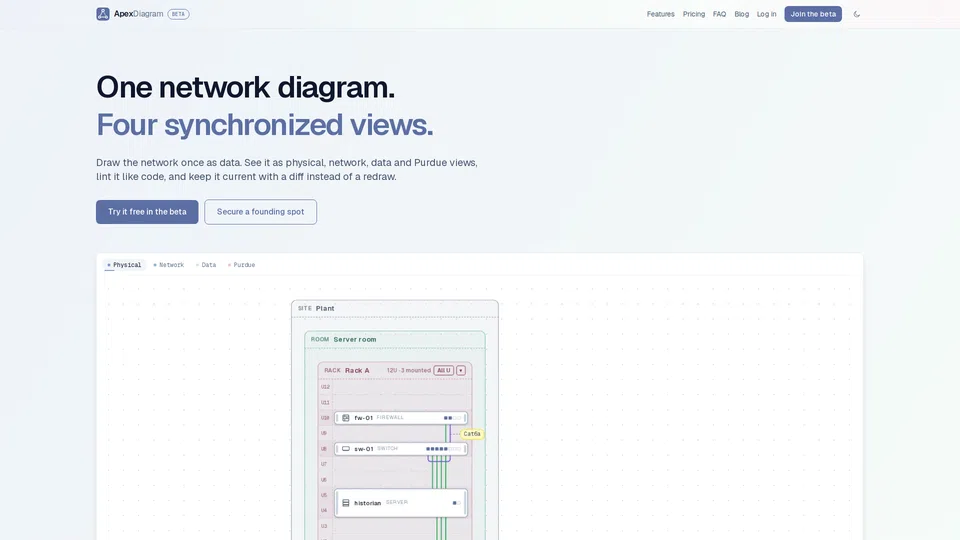
Task: Switch to the Physical view tab
Action: coord(124,265)
